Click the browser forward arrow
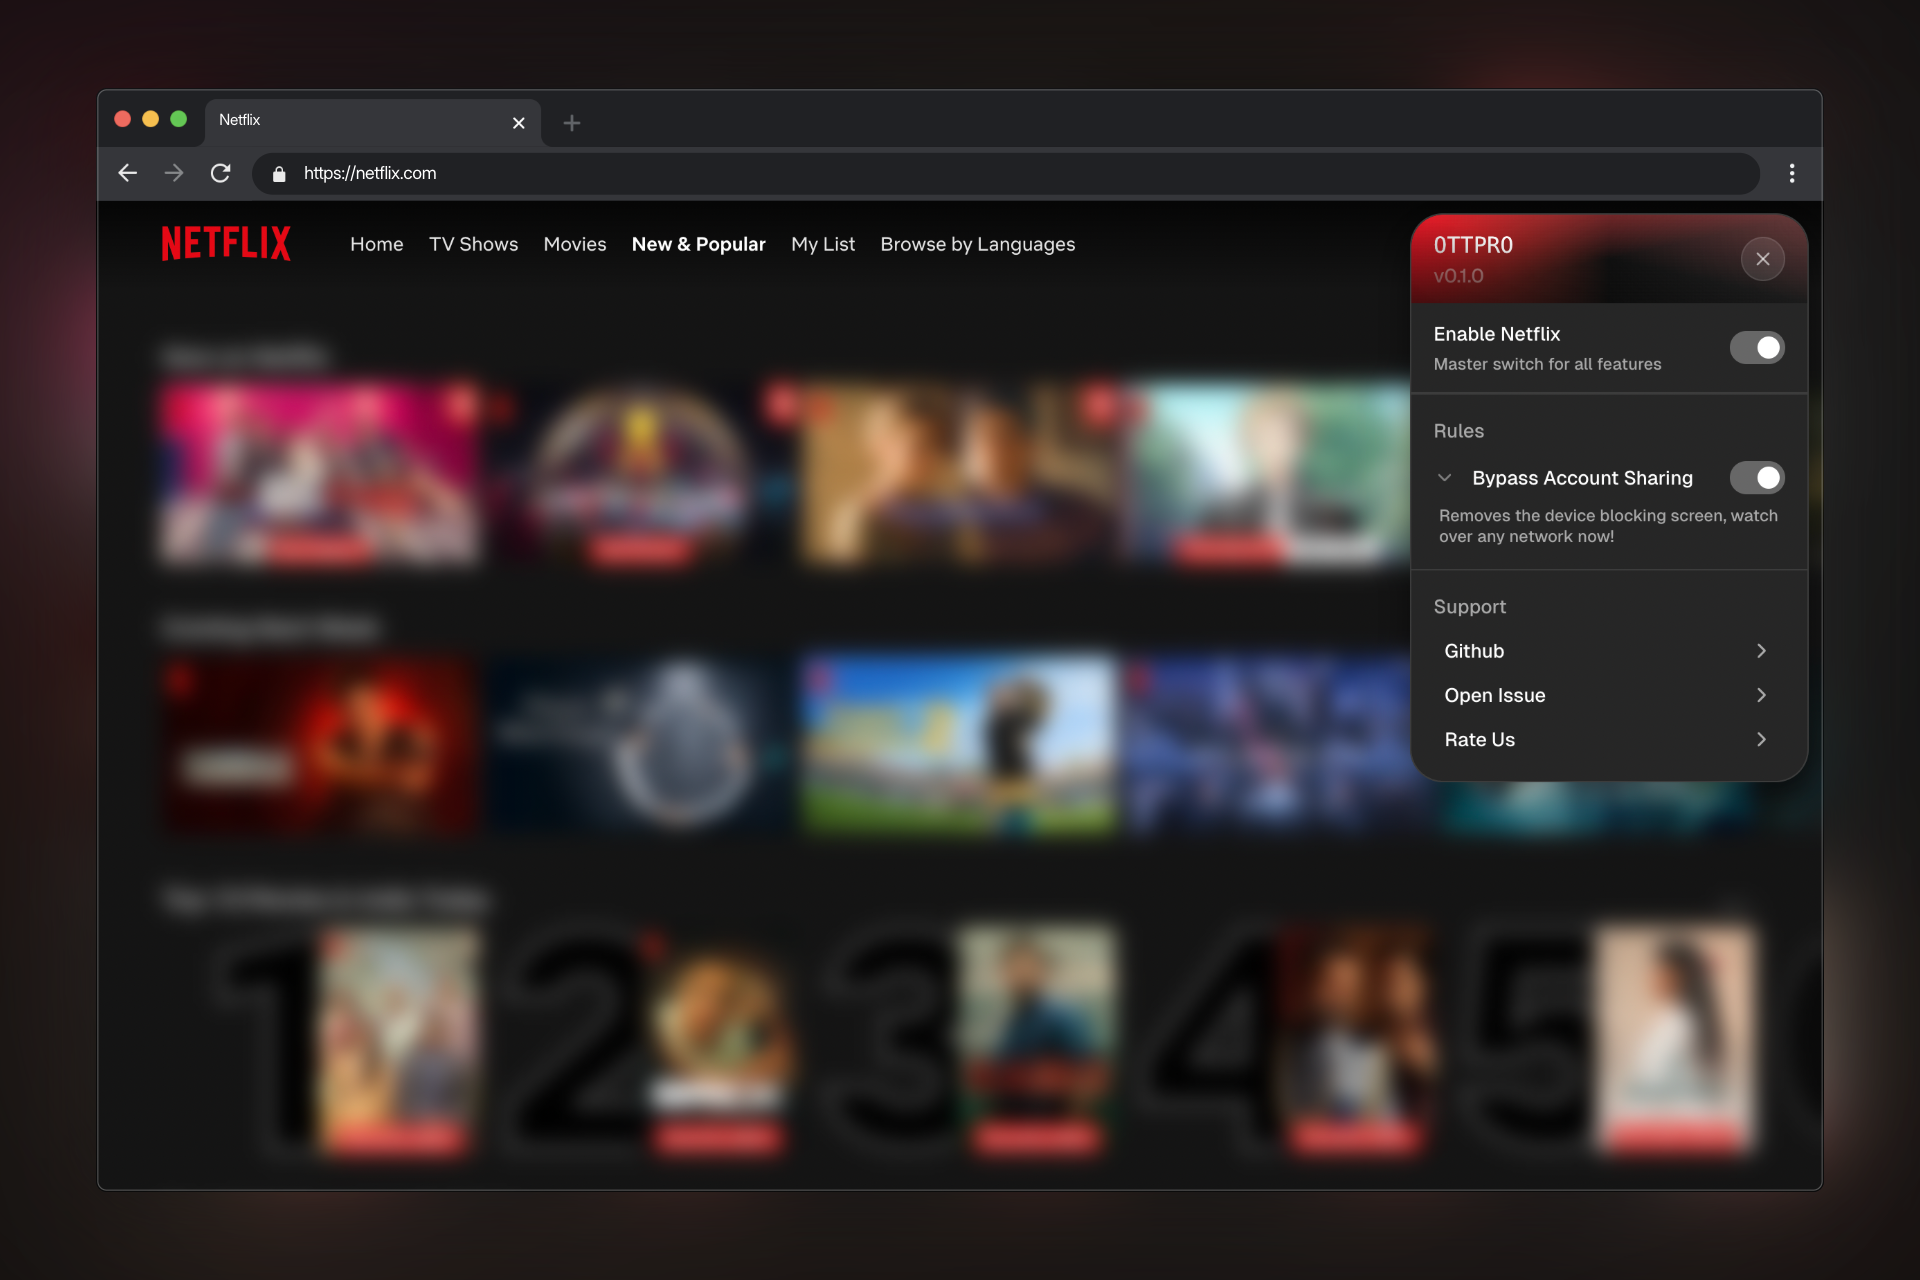1920x1280 pixels. [x=174, y=173]
